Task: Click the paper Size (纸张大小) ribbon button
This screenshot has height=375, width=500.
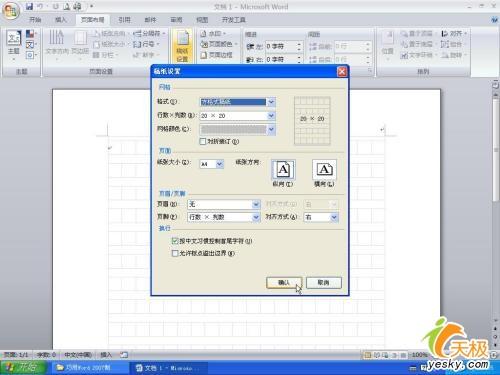Action: coord(110,44)
